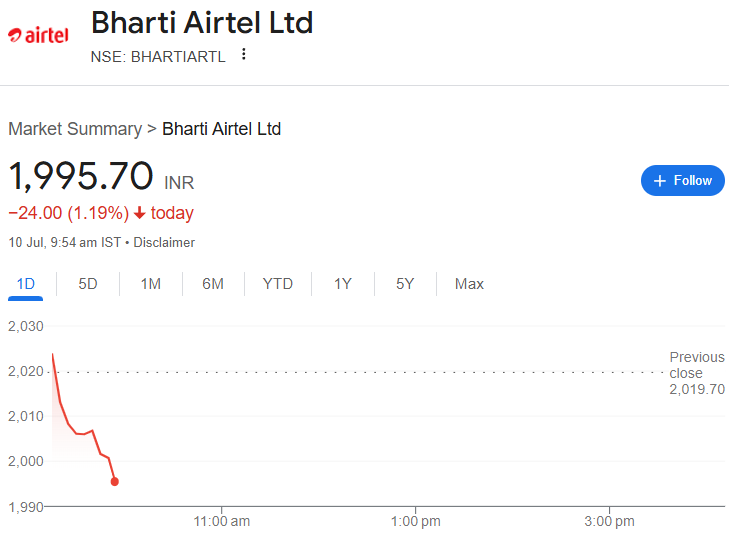
Task: Open the three-dot more options menu
Action: [x=243, y=54]
